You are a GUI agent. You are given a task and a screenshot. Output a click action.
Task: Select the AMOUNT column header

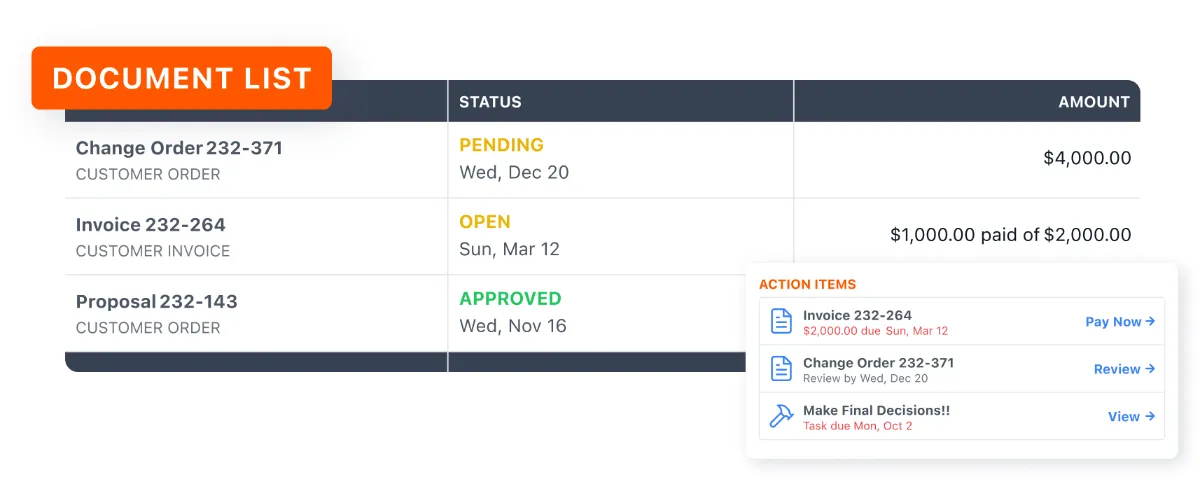pos(1094,102)
